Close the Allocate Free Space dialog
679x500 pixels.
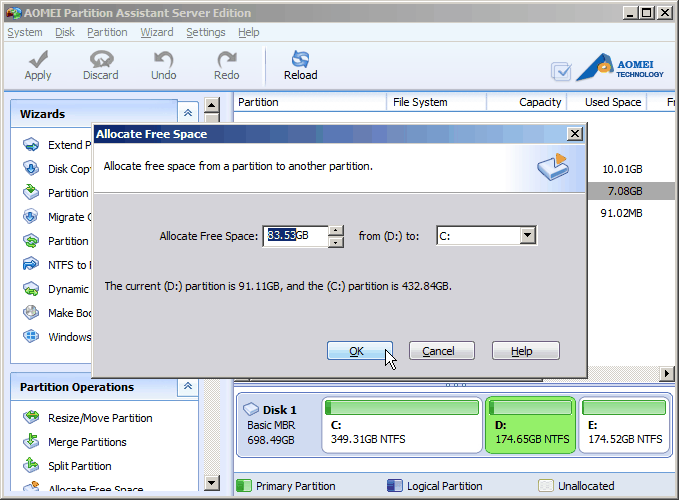(x=575, y=134)
